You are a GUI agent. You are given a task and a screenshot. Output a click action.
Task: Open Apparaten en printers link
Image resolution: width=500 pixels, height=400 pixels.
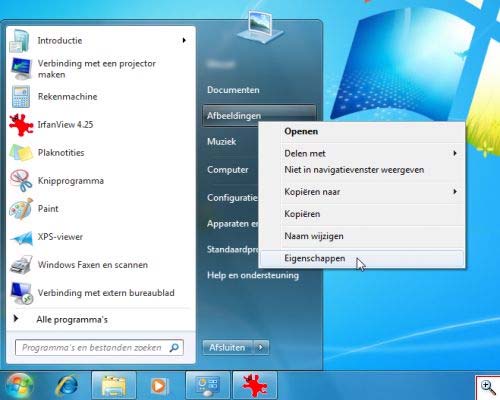tap(232, 223)
